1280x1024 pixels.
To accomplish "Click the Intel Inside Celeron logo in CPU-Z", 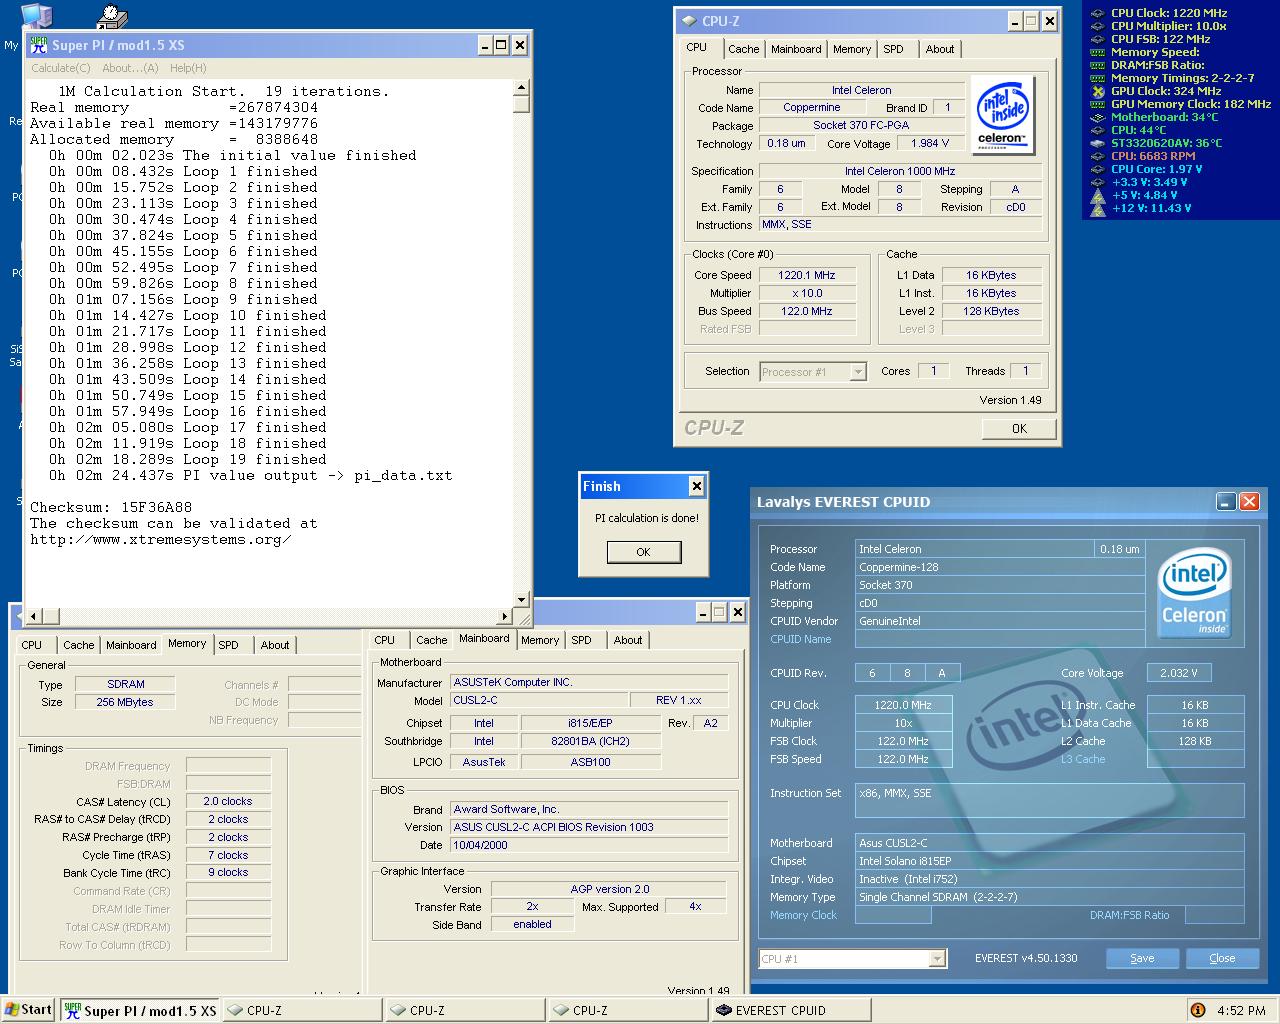I will pos(1001,116).
